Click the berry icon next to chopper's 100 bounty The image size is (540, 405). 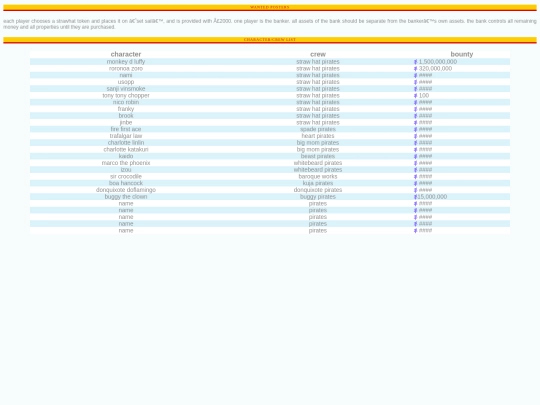click(415, 96)
